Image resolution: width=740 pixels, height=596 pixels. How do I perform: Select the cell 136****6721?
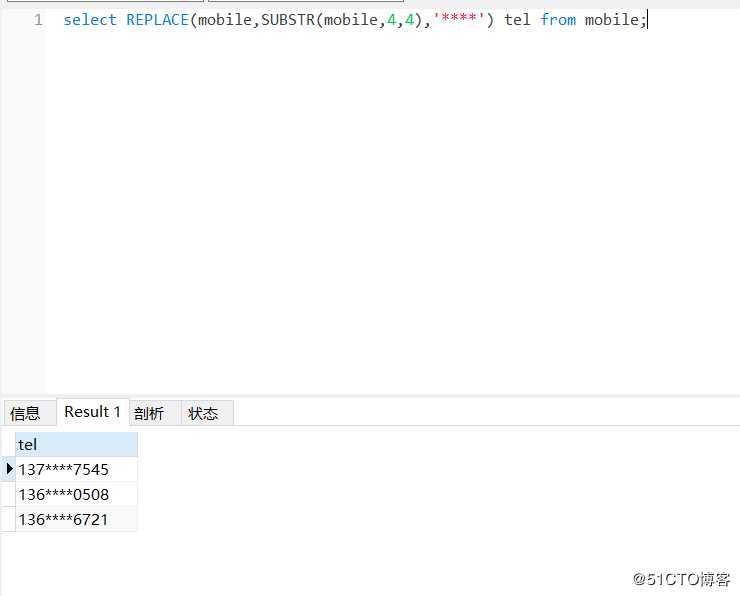(x=76, y=520)
